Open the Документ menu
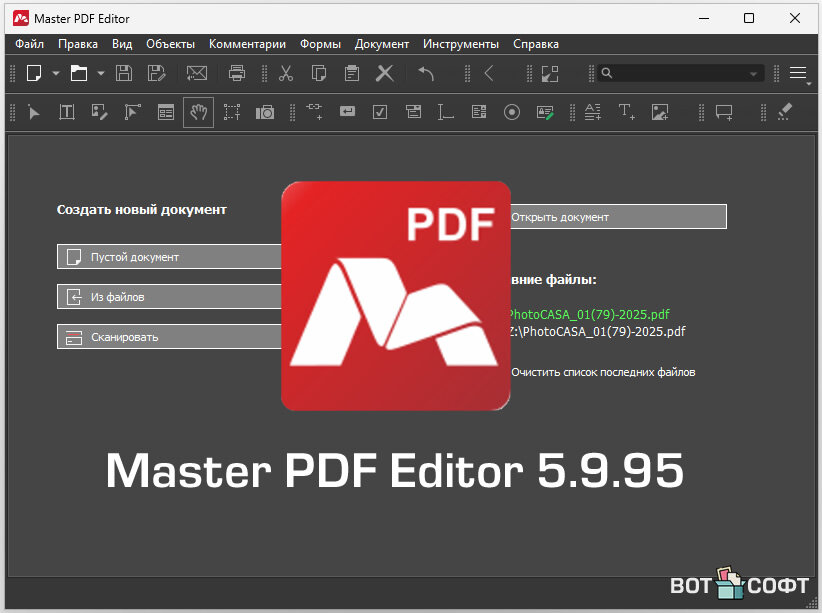The width and height of the screenshot is (822, 613). [x=382, y=44]
